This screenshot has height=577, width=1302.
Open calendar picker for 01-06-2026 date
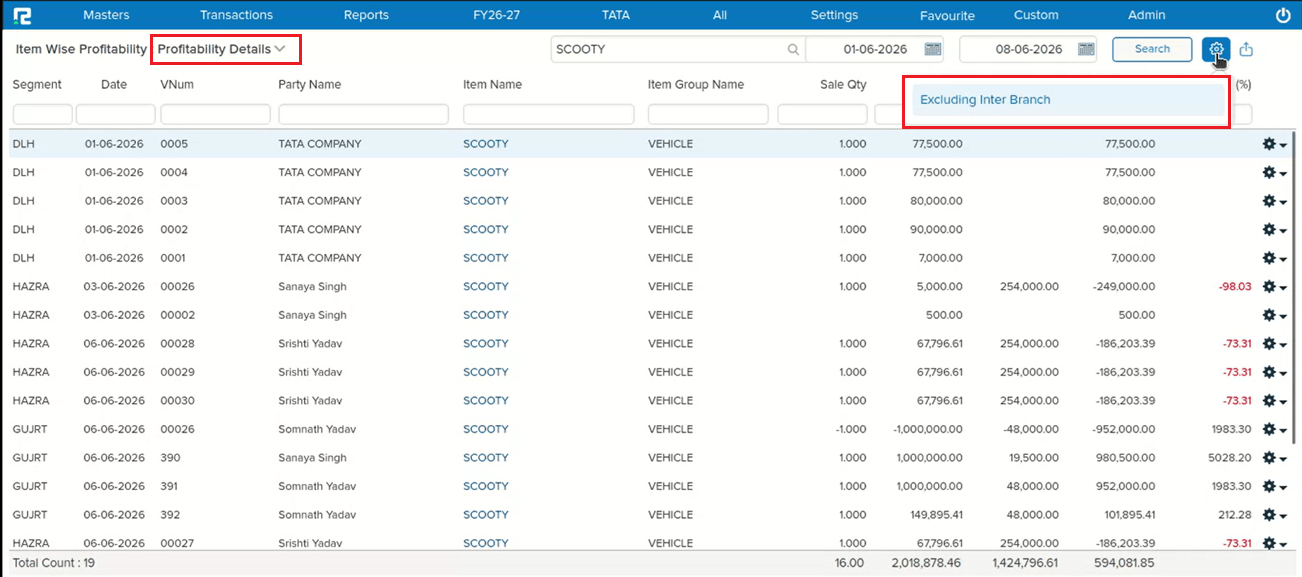point(932,49)
